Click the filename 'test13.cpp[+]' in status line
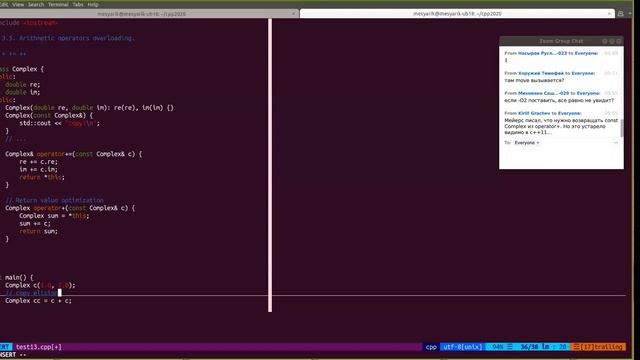The image size is (640, 360). click(x=39, y=347)
